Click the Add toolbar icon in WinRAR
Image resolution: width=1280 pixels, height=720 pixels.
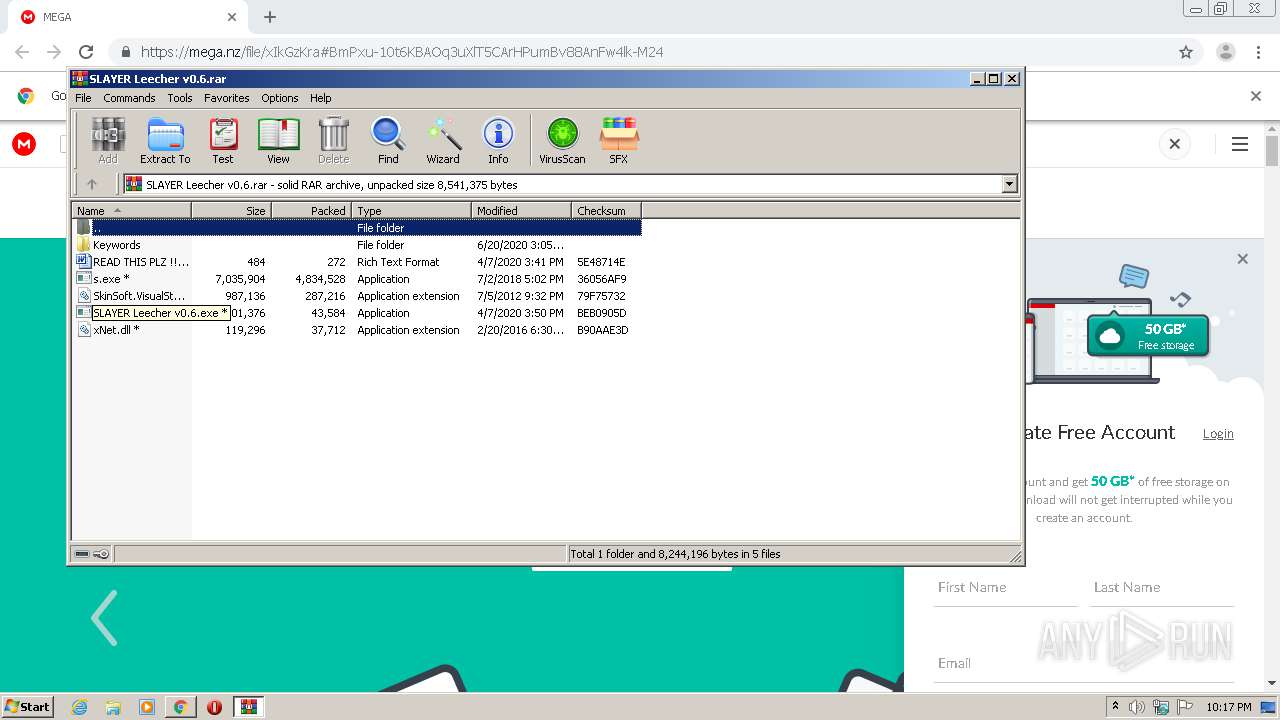pyautogui.click(x=108, y=140)
